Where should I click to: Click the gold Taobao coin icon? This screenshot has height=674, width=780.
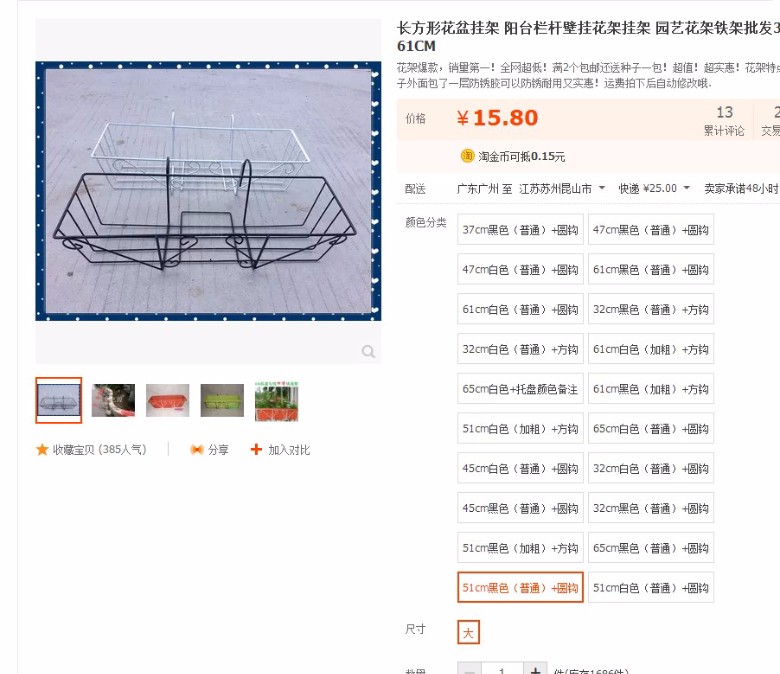click(467, 156)
